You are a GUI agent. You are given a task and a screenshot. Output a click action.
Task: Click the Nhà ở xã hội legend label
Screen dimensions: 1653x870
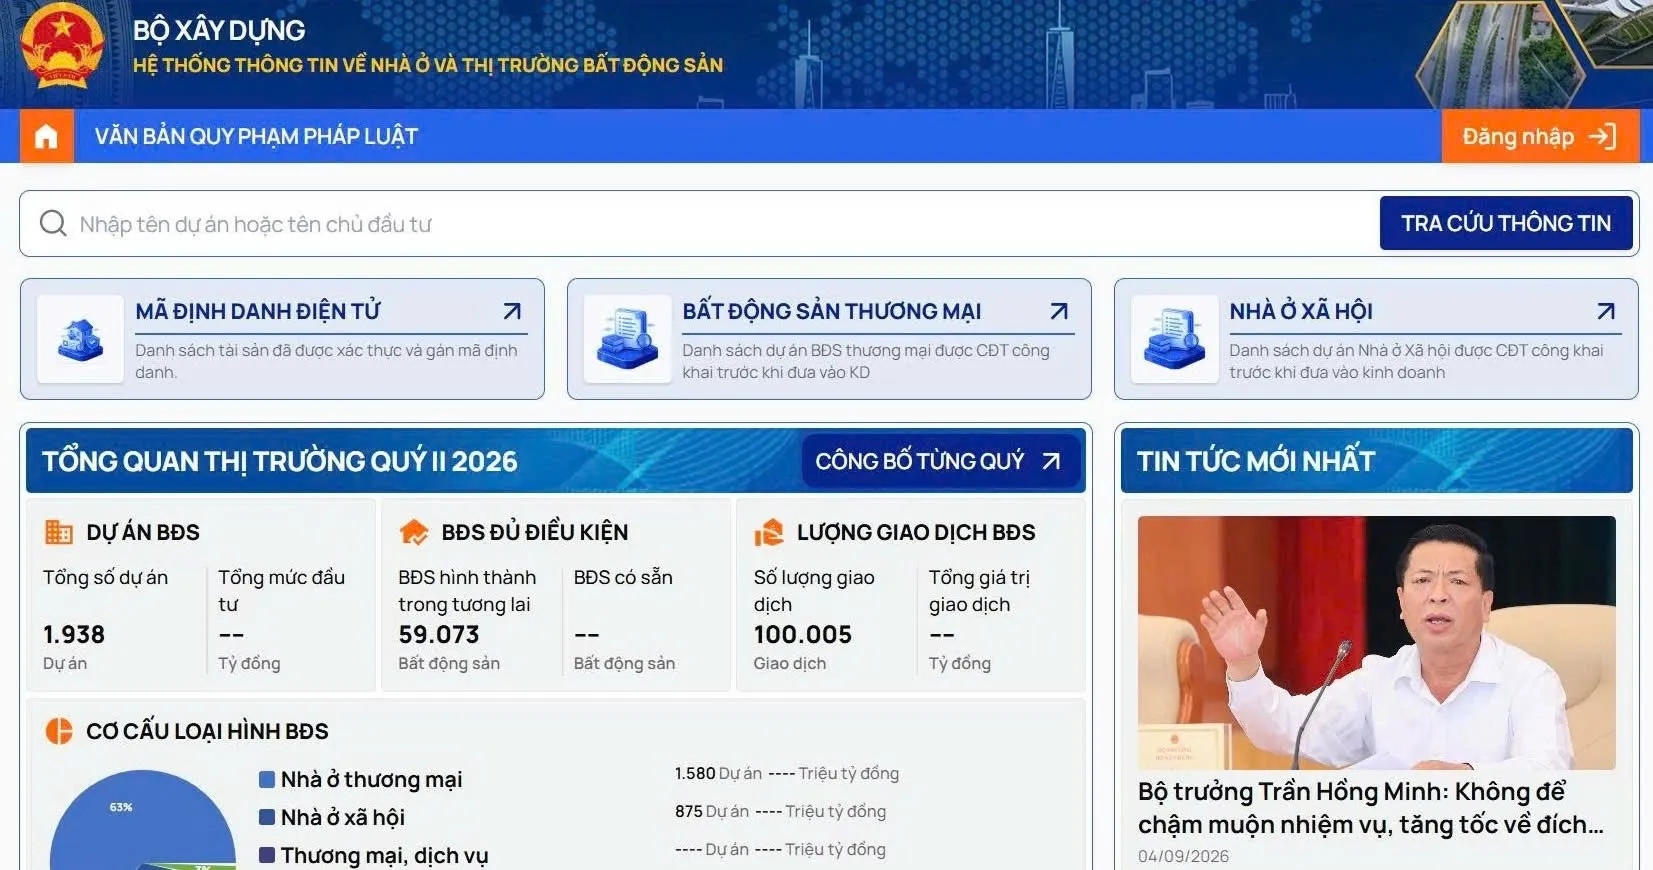343,817
